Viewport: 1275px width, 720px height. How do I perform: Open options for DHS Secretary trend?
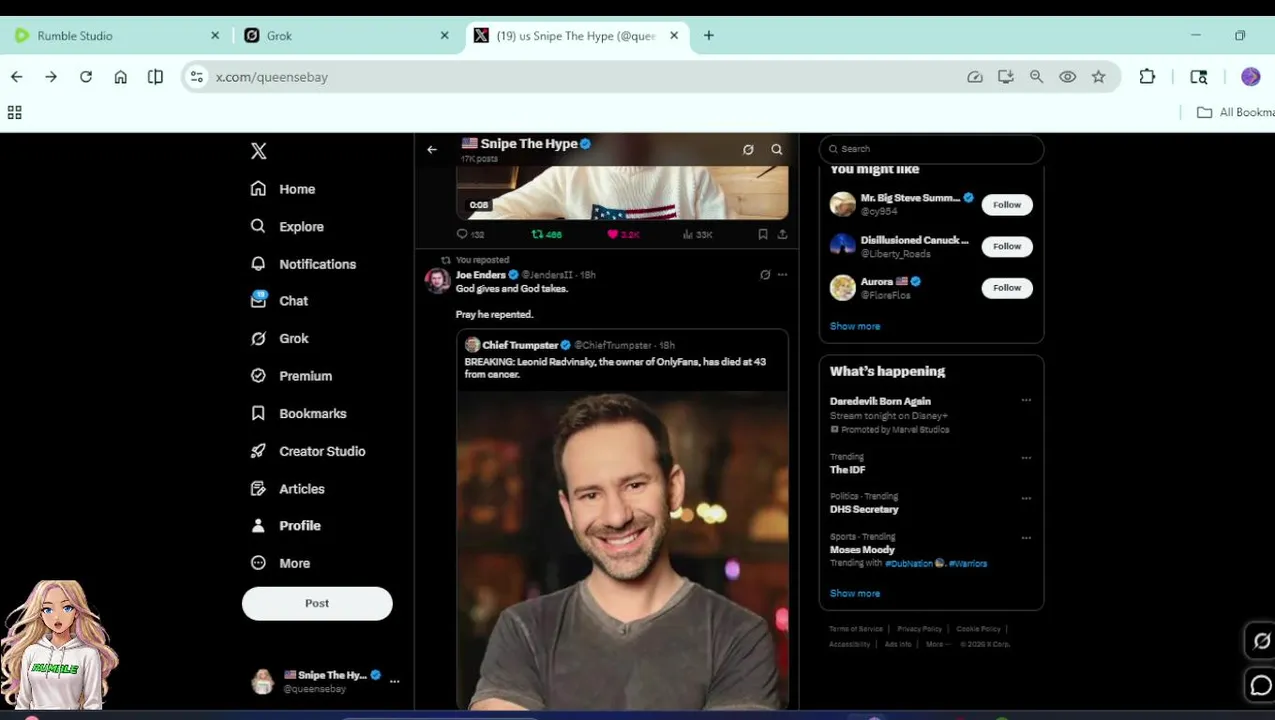1026,498
